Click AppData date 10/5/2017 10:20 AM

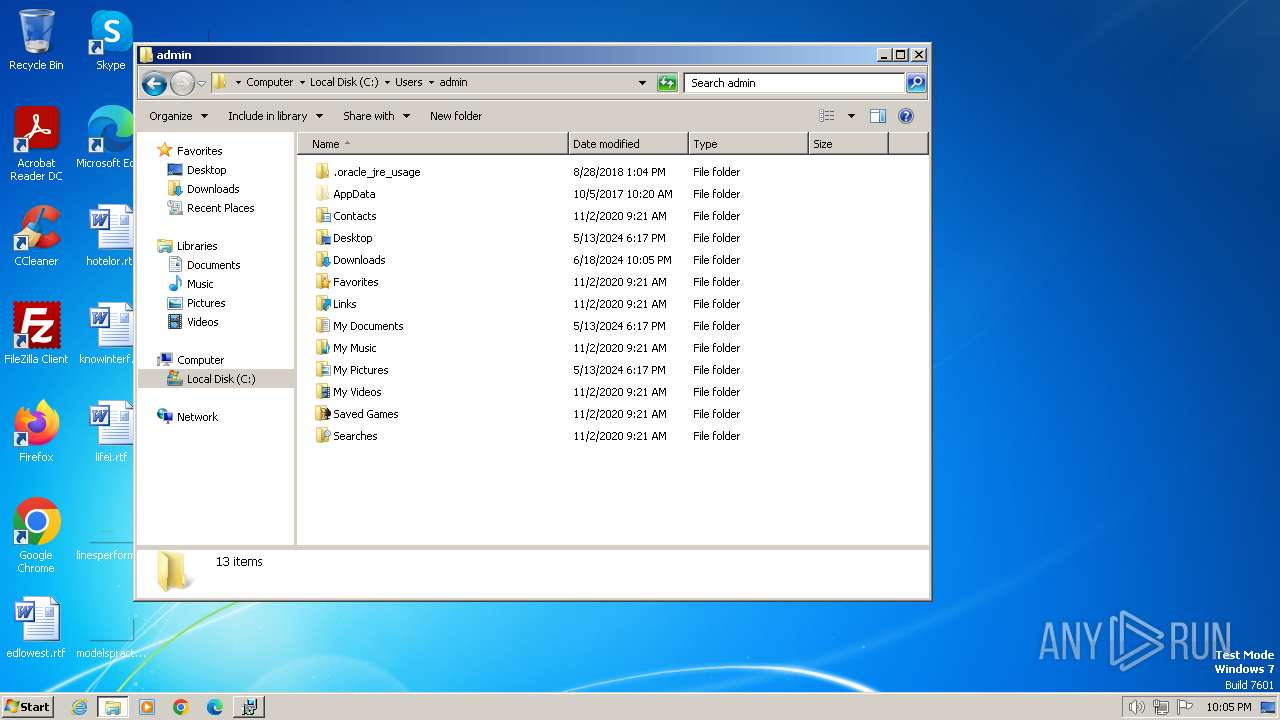tap(623, 194)
